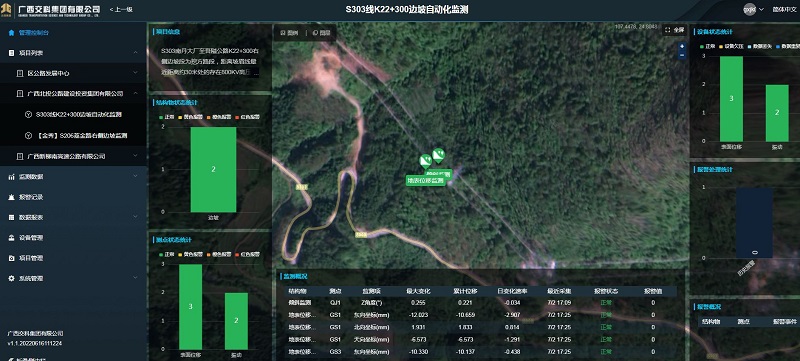Screen dimensions: 800x361
Task: Zoom in map with plus button
Action: coord(682,46)
